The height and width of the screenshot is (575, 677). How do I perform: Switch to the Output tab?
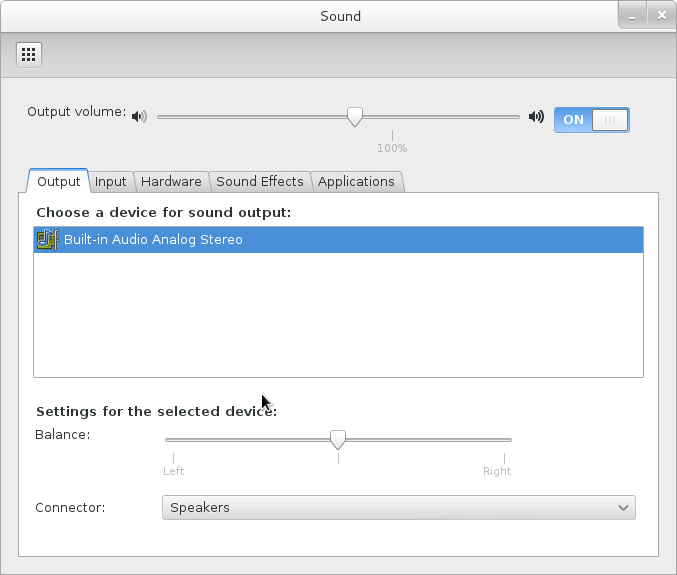tap(58, 181)
